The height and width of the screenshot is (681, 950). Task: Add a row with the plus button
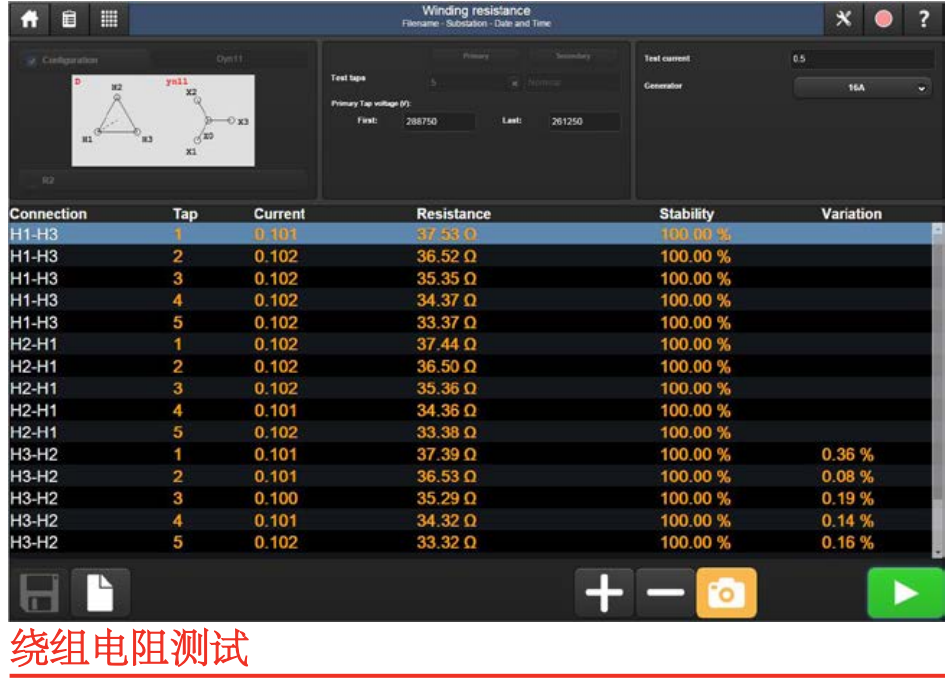click(x=604, y=593)
